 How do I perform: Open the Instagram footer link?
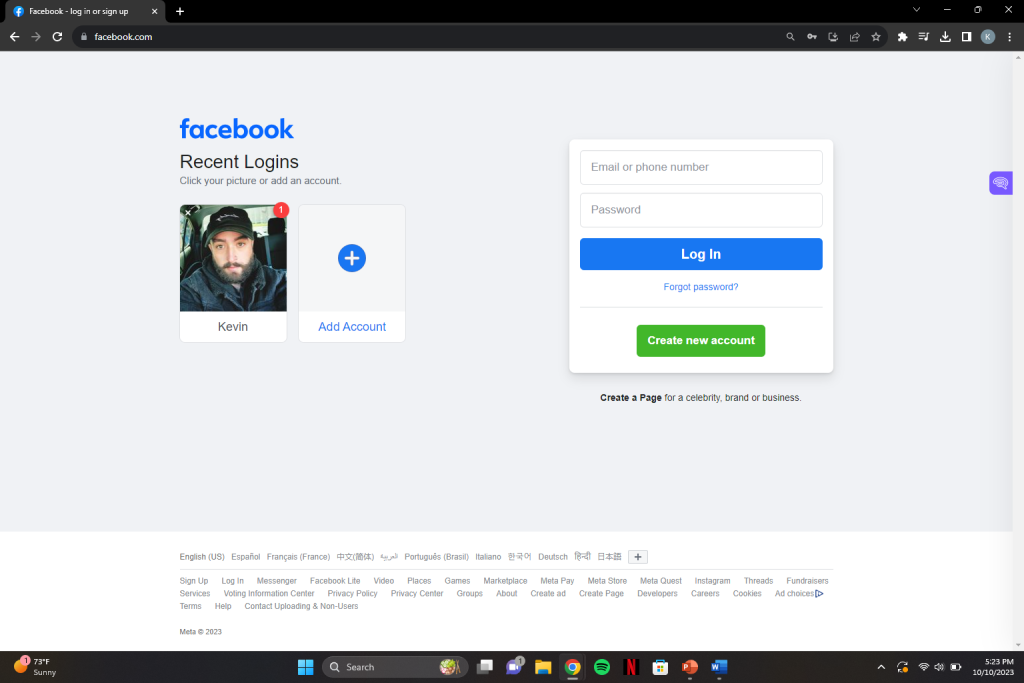tap(712, 580)
